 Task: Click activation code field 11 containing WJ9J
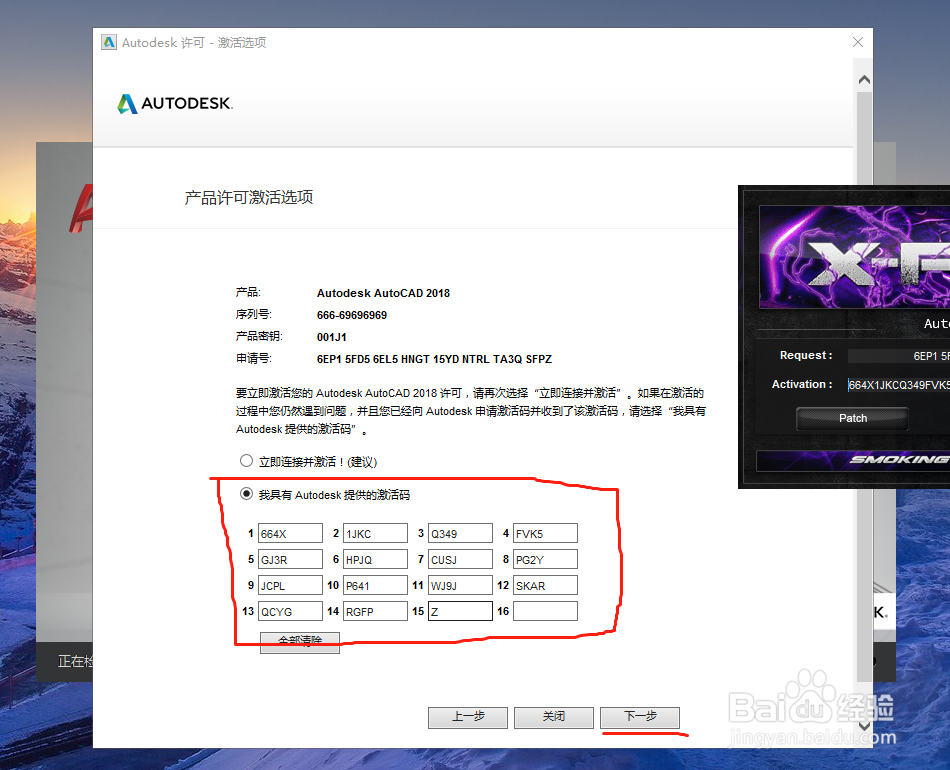460,585
